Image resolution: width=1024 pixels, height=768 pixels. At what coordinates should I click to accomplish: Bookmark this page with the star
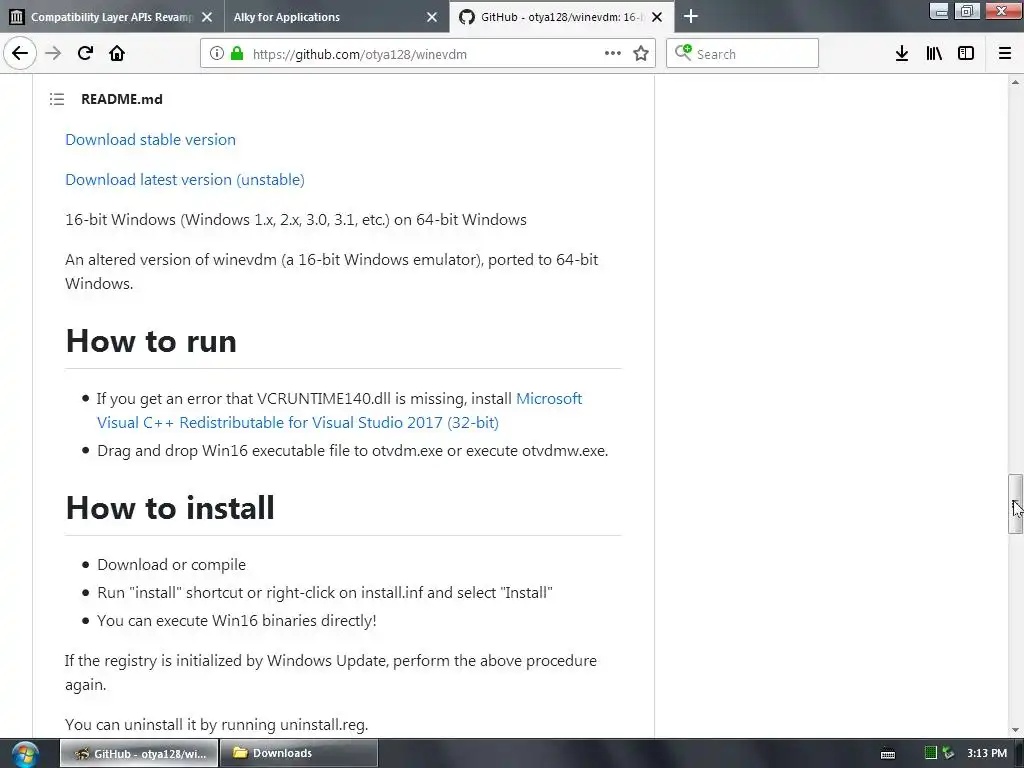(641, 54)
